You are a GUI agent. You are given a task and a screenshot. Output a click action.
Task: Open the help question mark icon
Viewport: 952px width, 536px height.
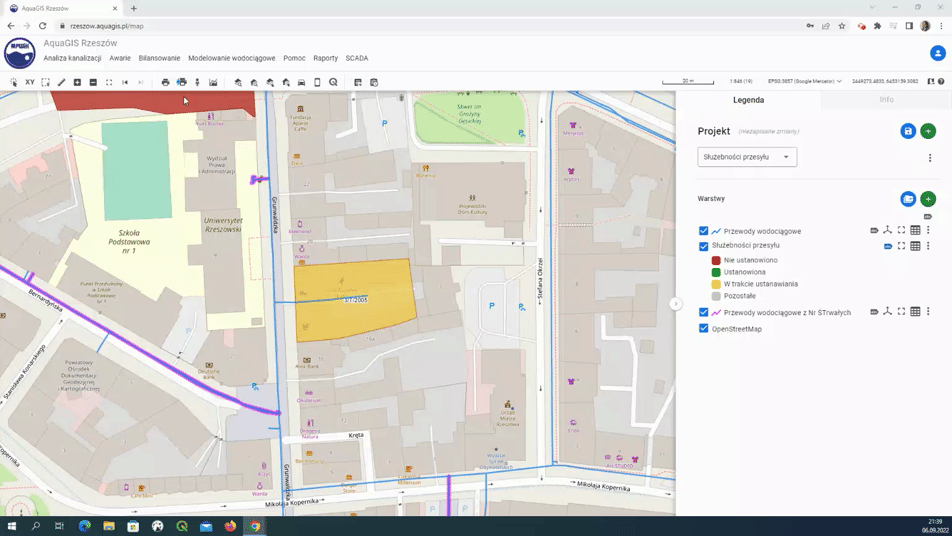(x=941, y=82)
